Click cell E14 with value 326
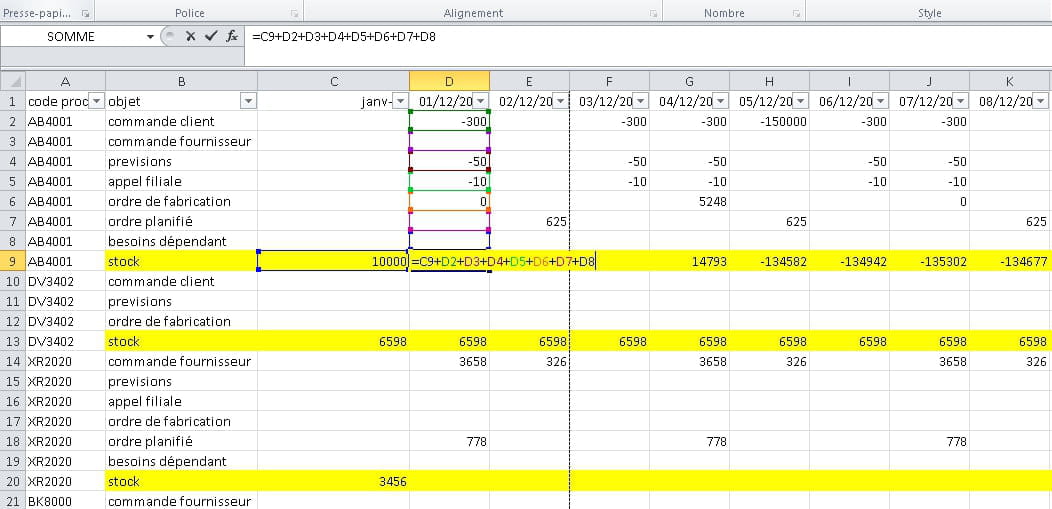 529,361
